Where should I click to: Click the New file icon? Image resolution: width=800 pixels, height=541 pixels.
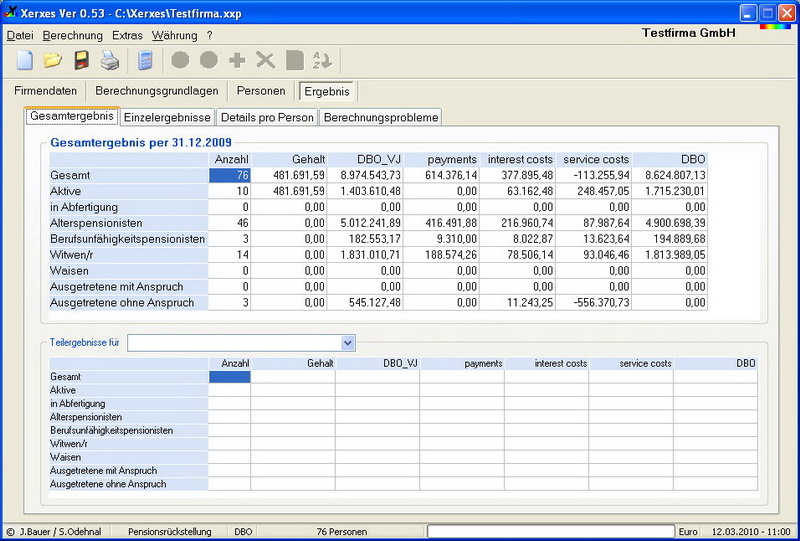tap(24, 61)
